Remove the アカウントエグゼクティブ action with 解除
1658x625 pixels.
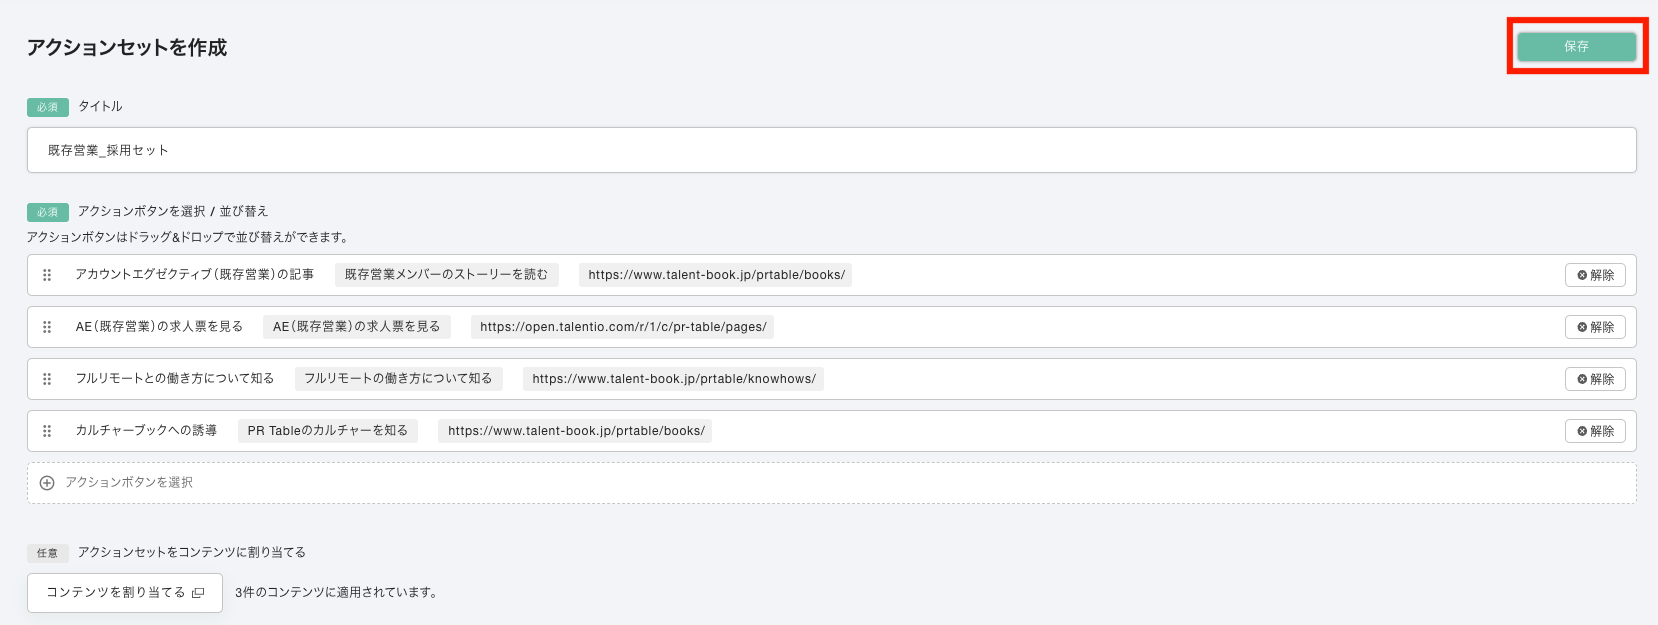click(x=1595, y=275)
